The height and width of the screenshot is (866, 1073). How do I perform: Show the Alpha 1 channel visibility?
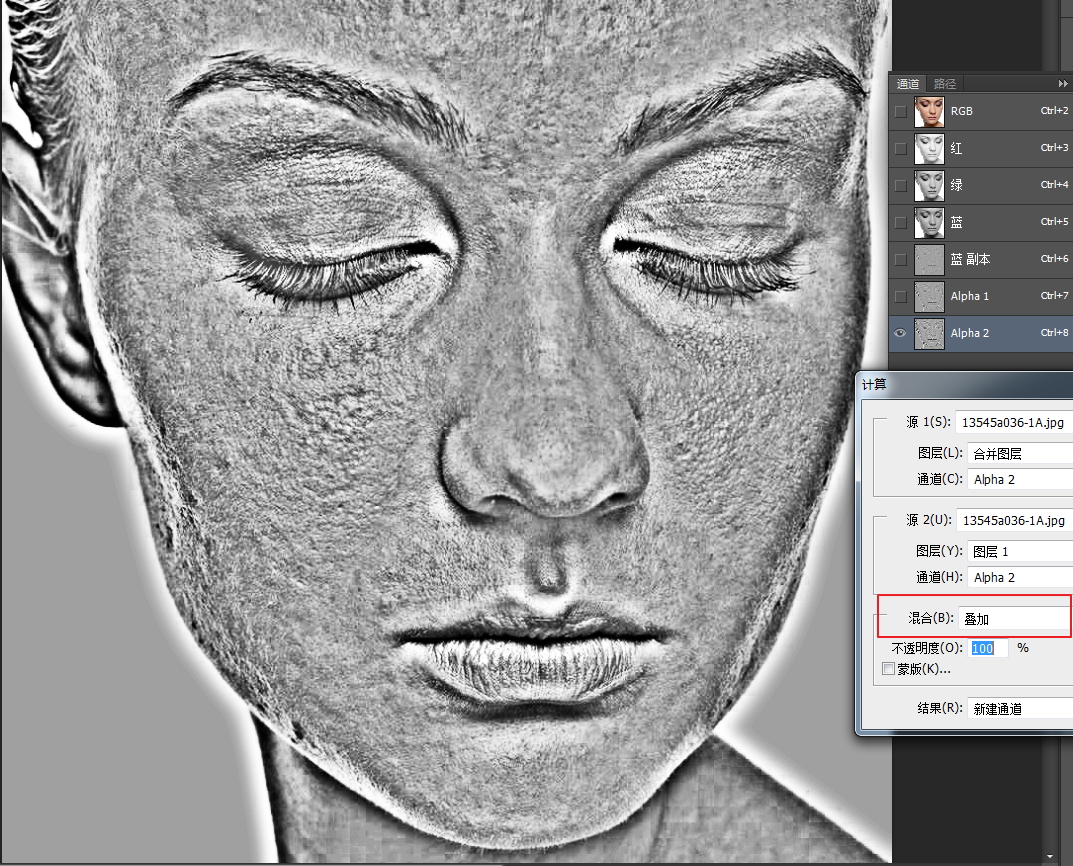click(x=901, y=296)
